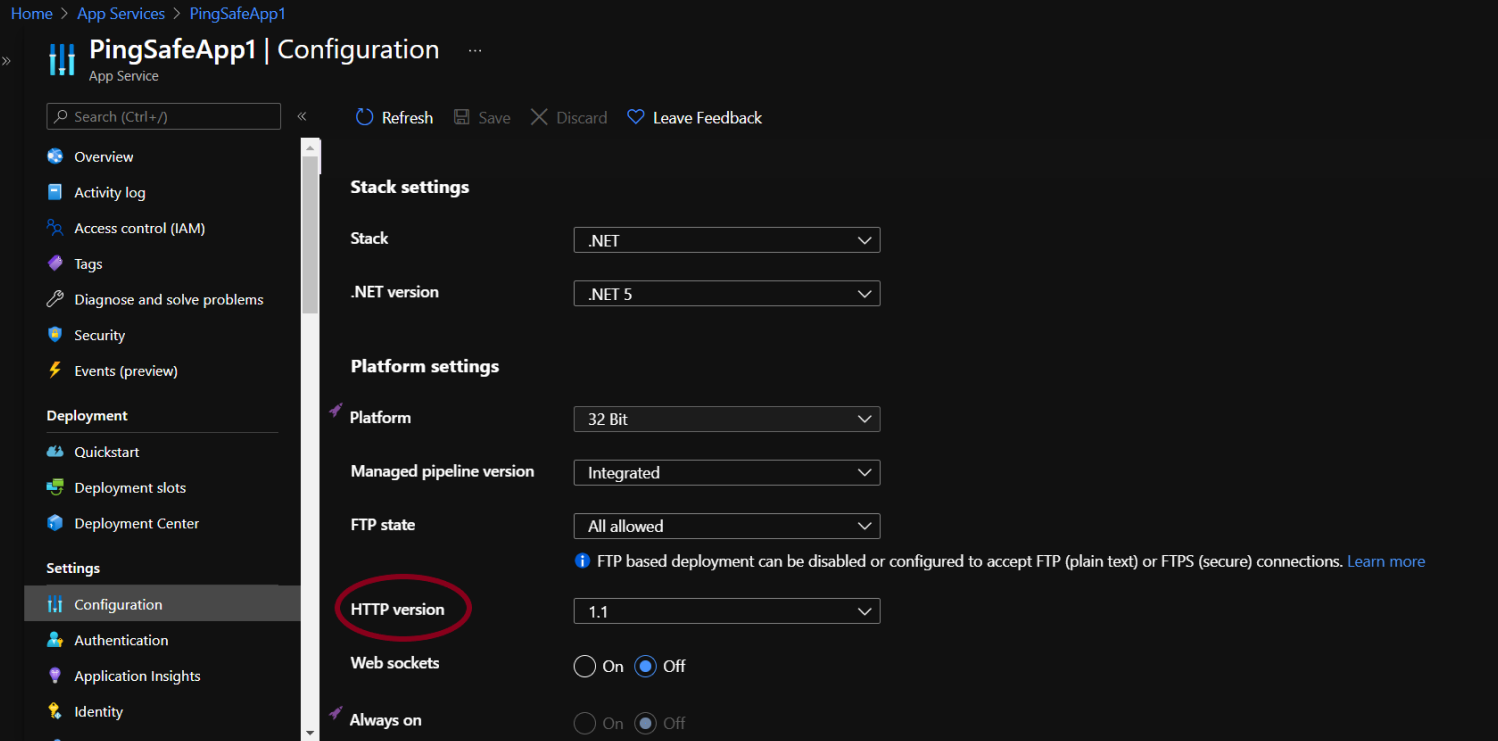The width and height of the screenshot is (1498, 741).
Task: Click the Events lightning bolt icon
Action: point(55,371)
